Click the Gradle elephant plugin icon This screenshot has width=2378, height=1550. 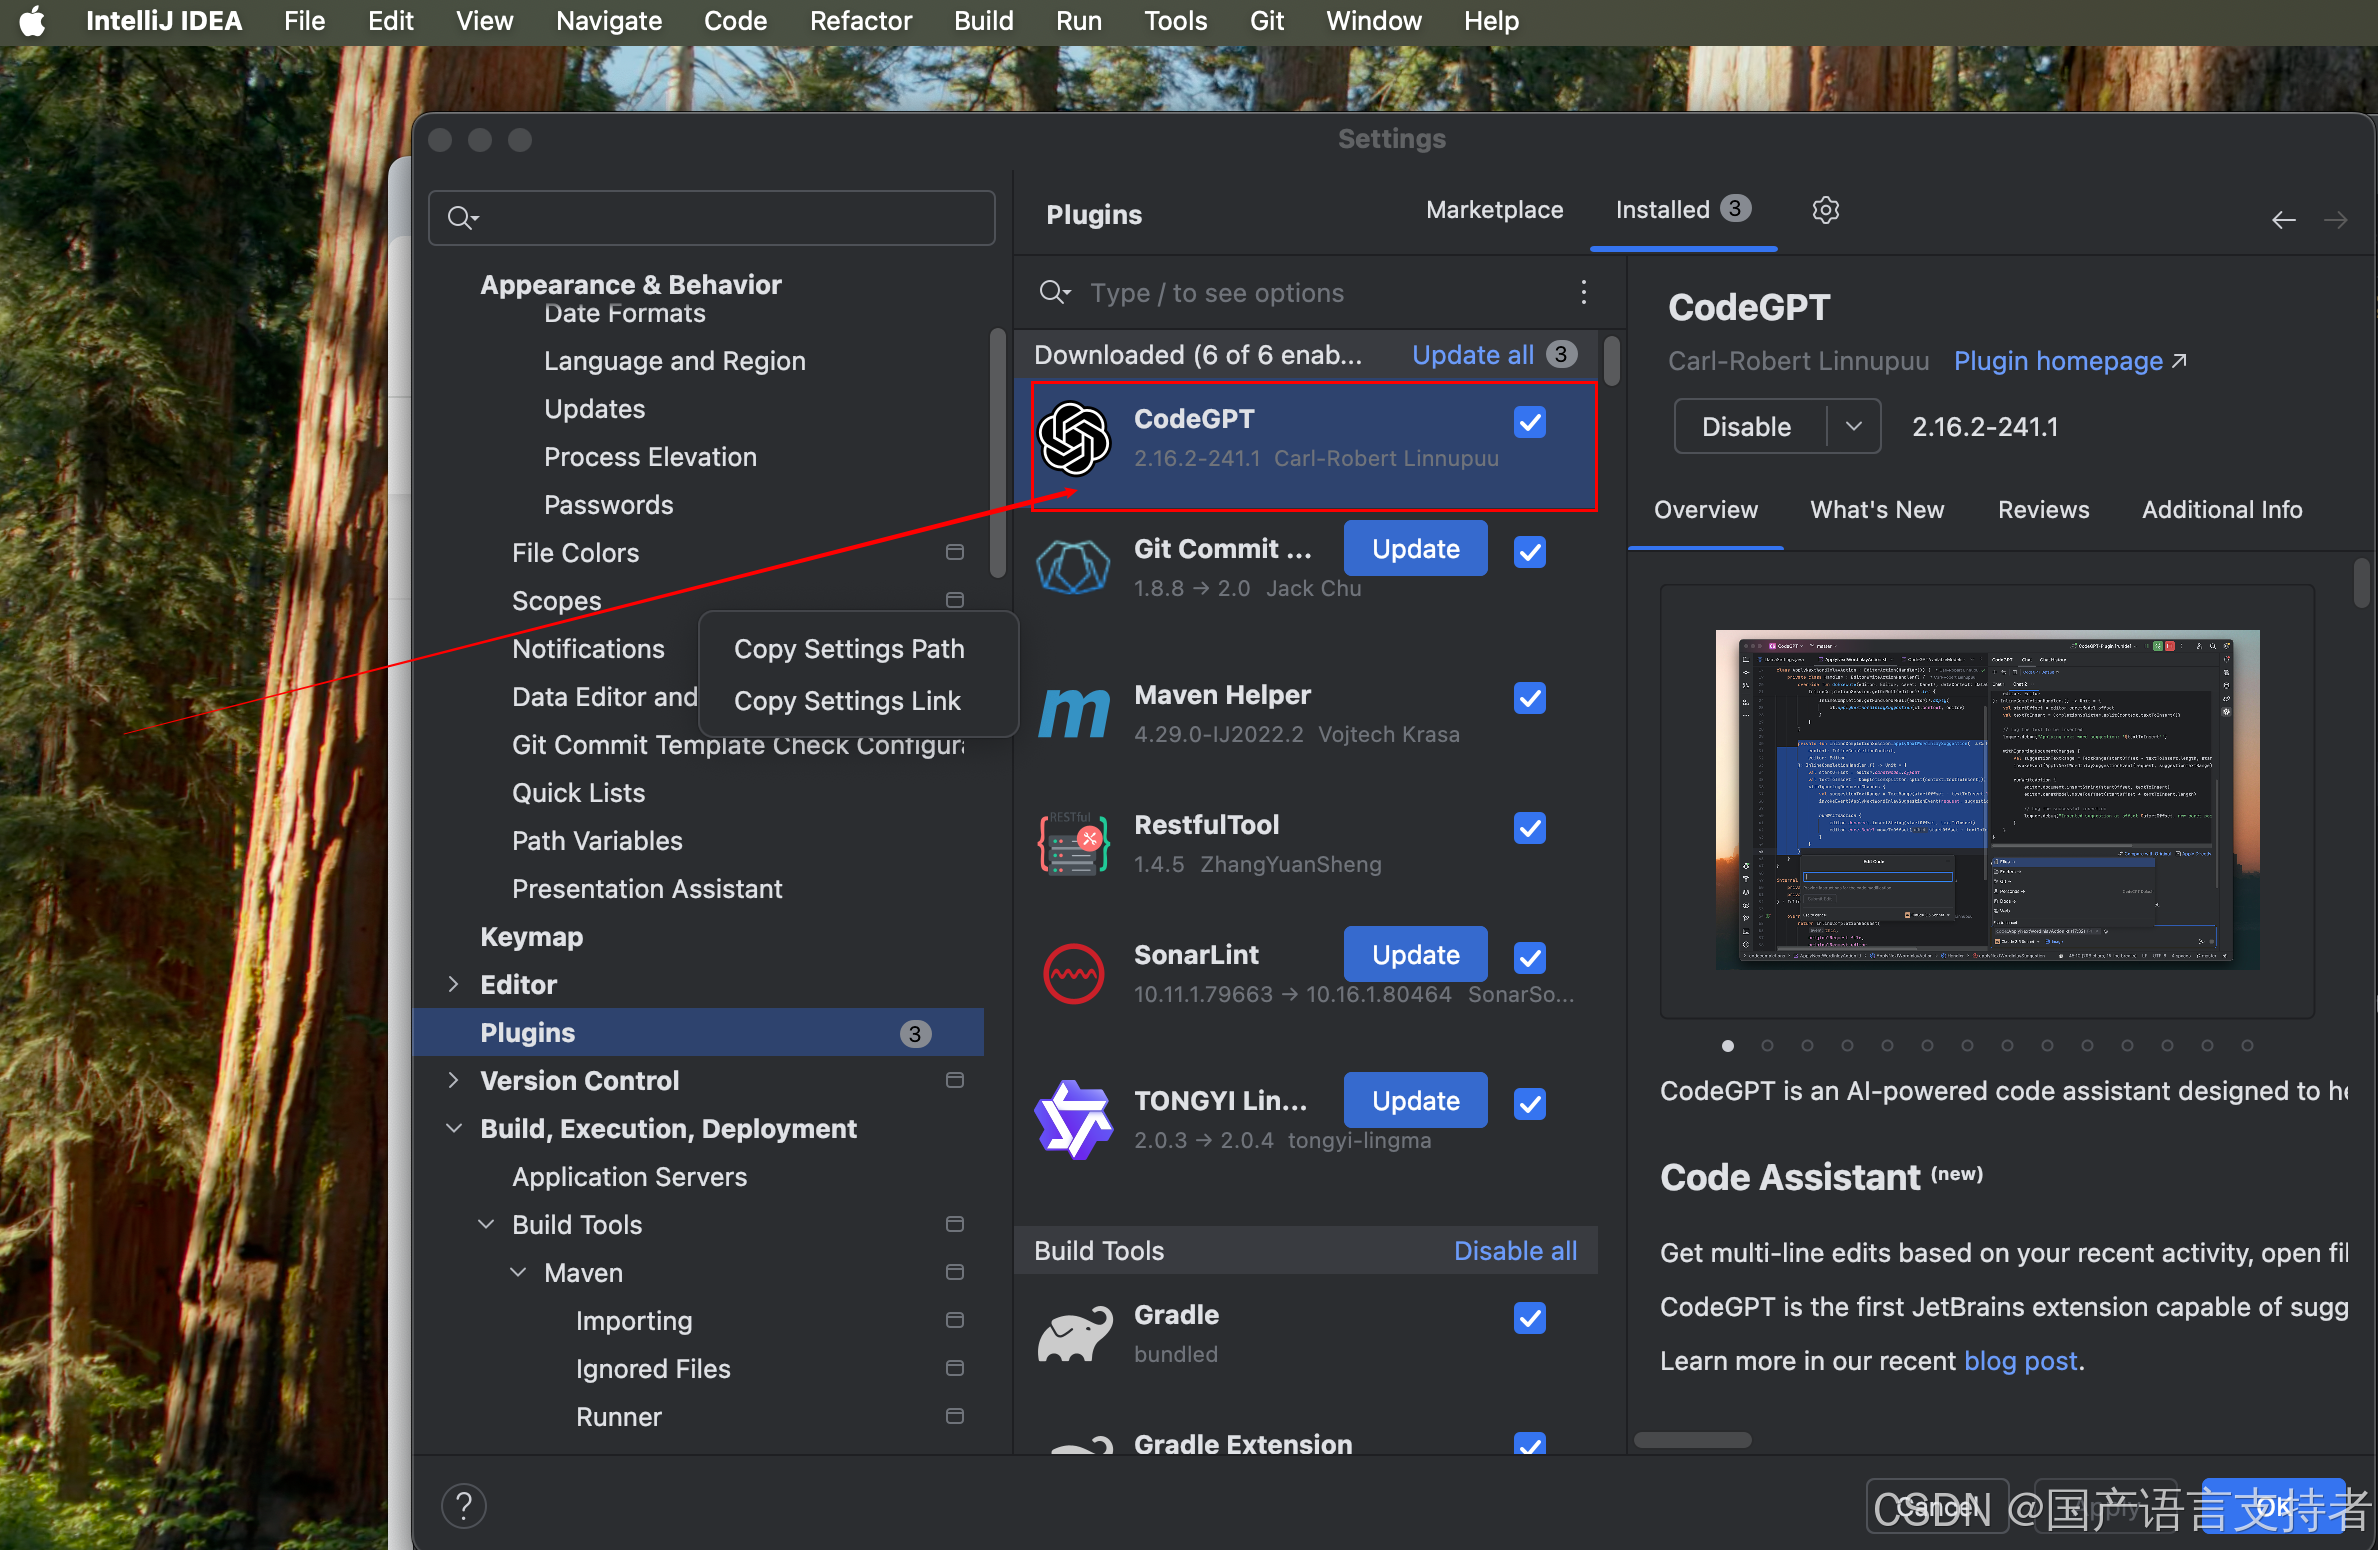click(1073, 1333)
